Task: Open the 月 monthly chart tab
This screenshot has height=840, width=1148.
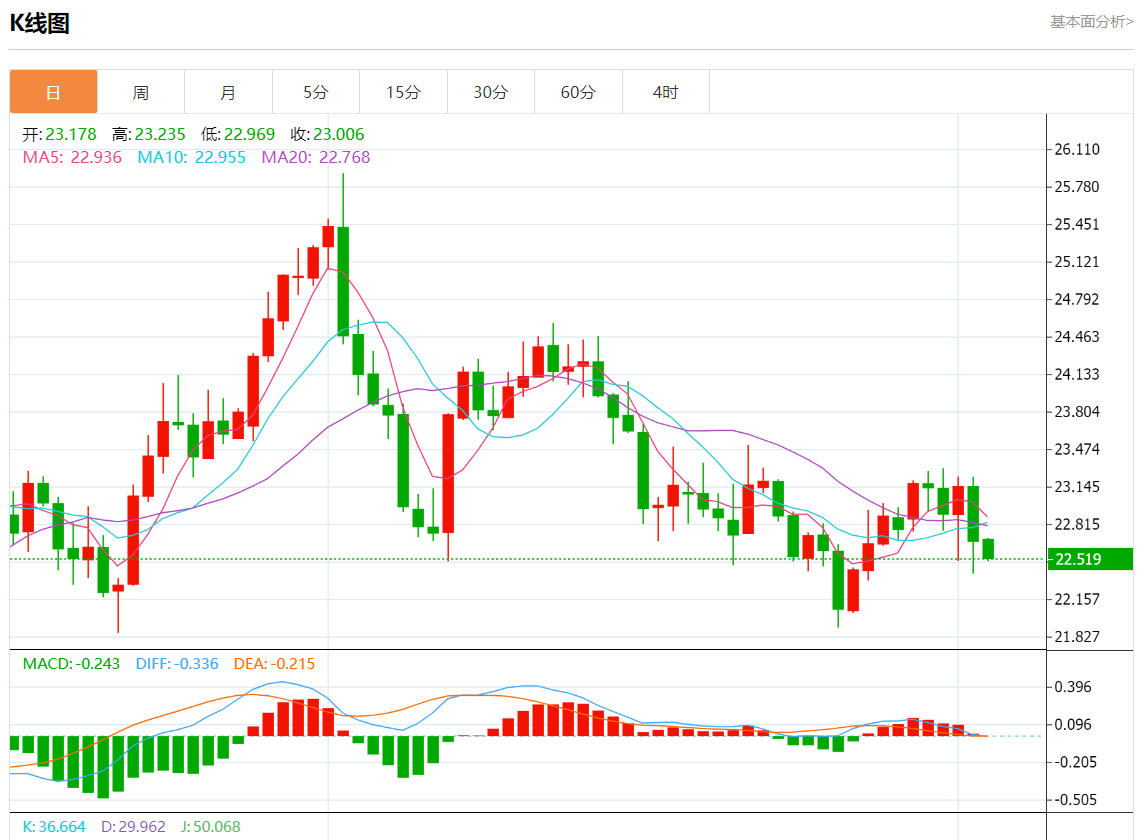Action: pyautogui.click(x=228, y=92)
